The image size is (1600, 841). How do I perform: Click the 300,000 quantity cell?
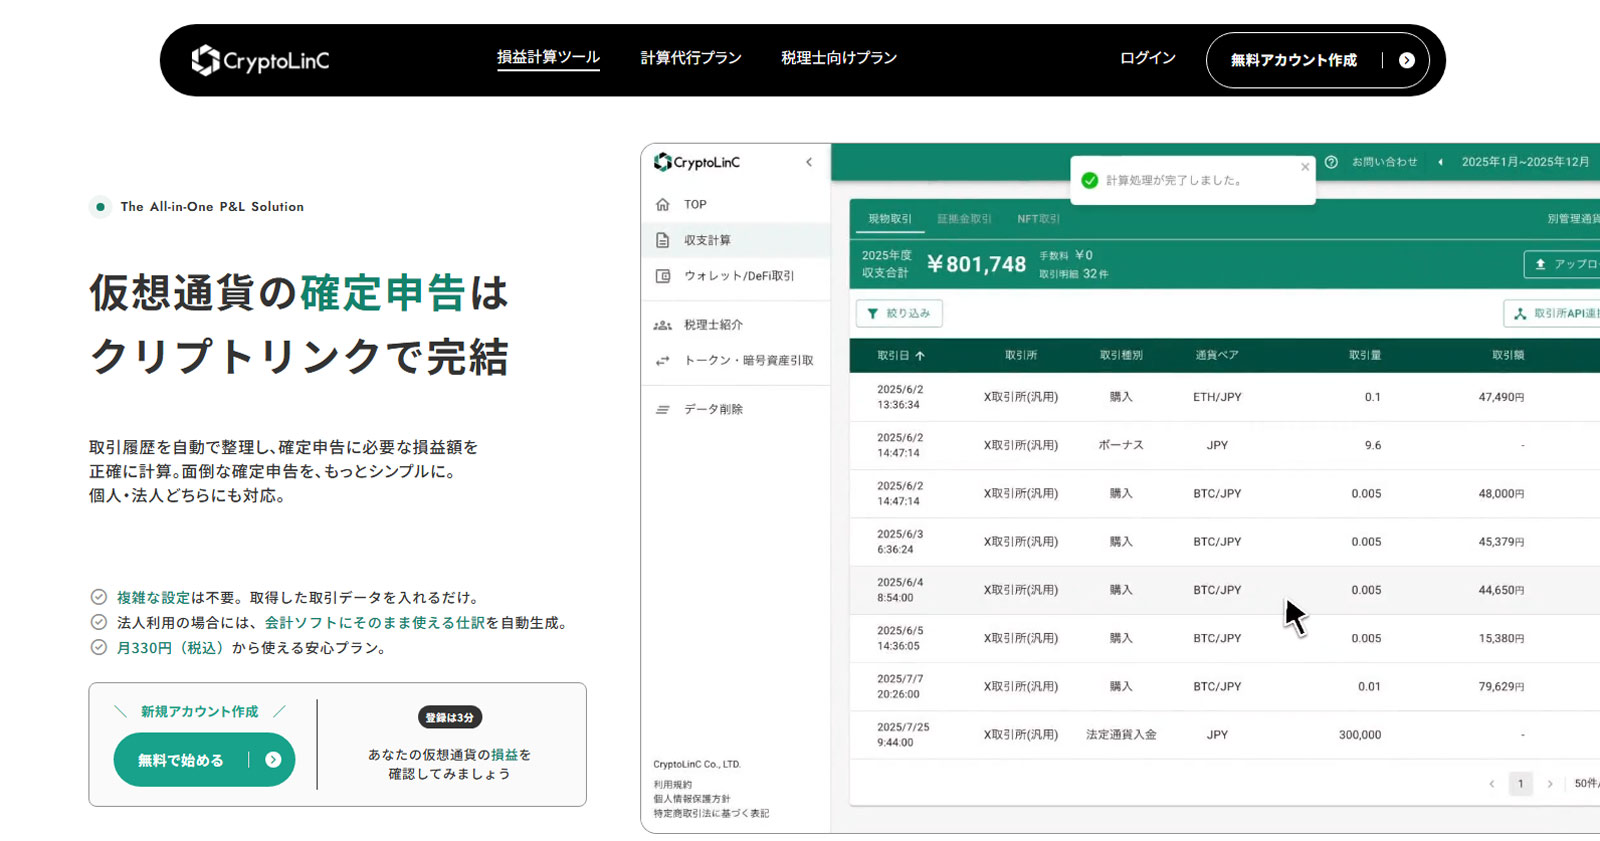(x=1360, y=734)
